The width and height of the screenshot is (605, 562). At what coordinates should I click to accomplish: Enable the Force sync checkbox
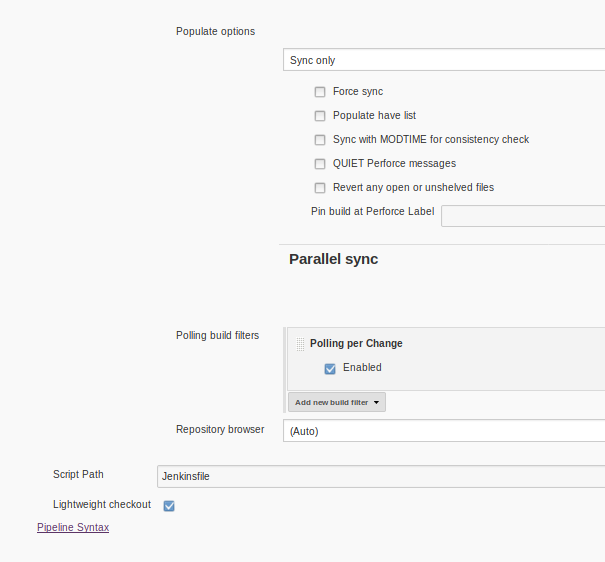tap(320, 92)
